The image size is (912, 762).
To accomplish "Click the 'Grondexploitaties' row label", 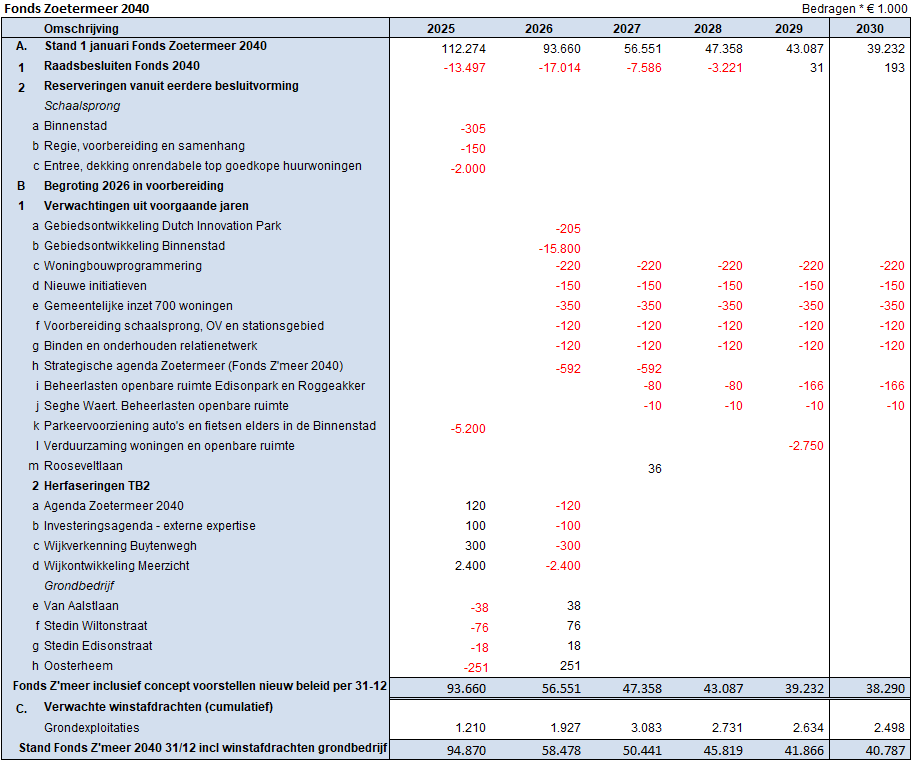I will 91,728.
